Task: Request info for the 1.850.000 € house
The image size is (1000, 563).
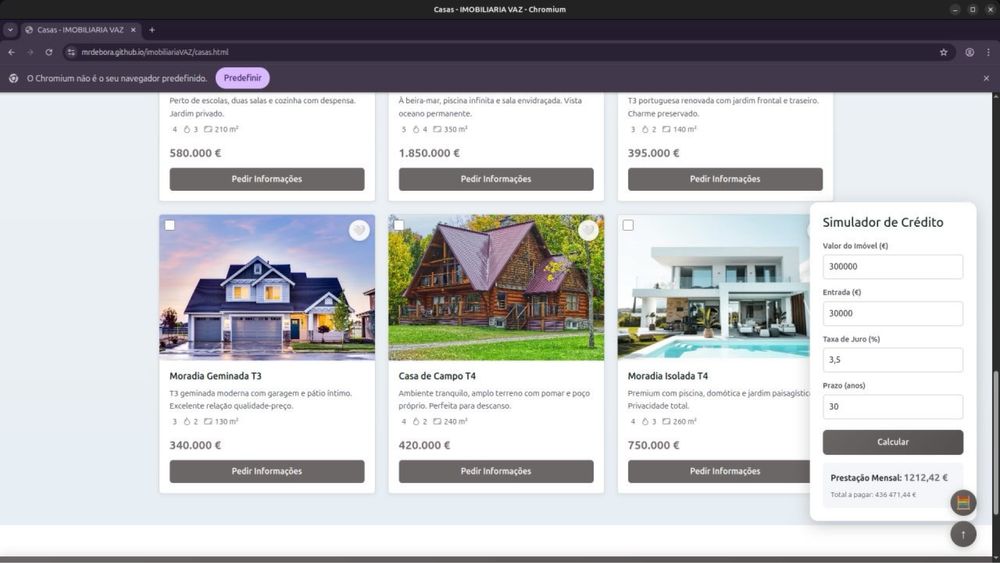Action: (496, 179)
